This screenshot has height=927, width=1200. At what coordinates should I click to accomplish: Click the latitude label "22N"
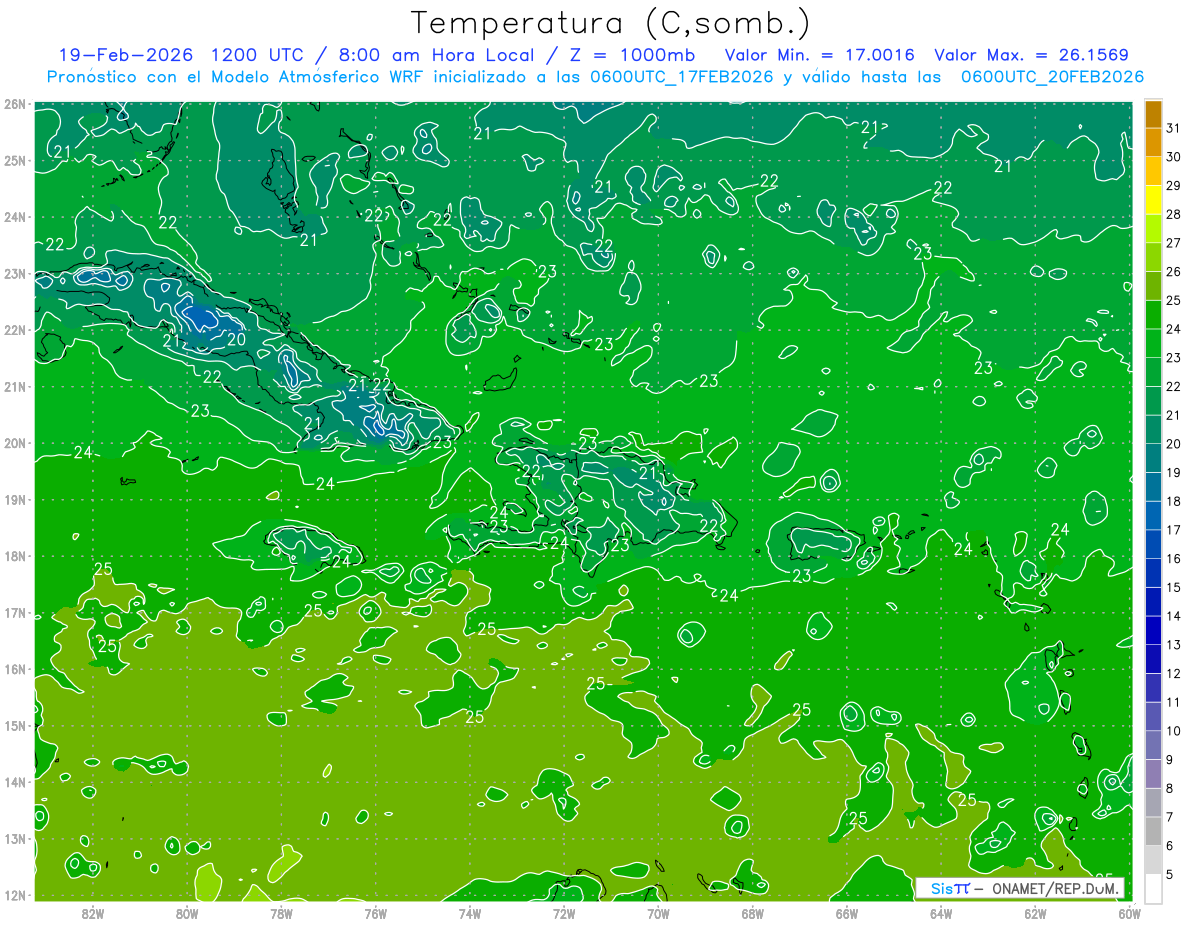(14, 330)
